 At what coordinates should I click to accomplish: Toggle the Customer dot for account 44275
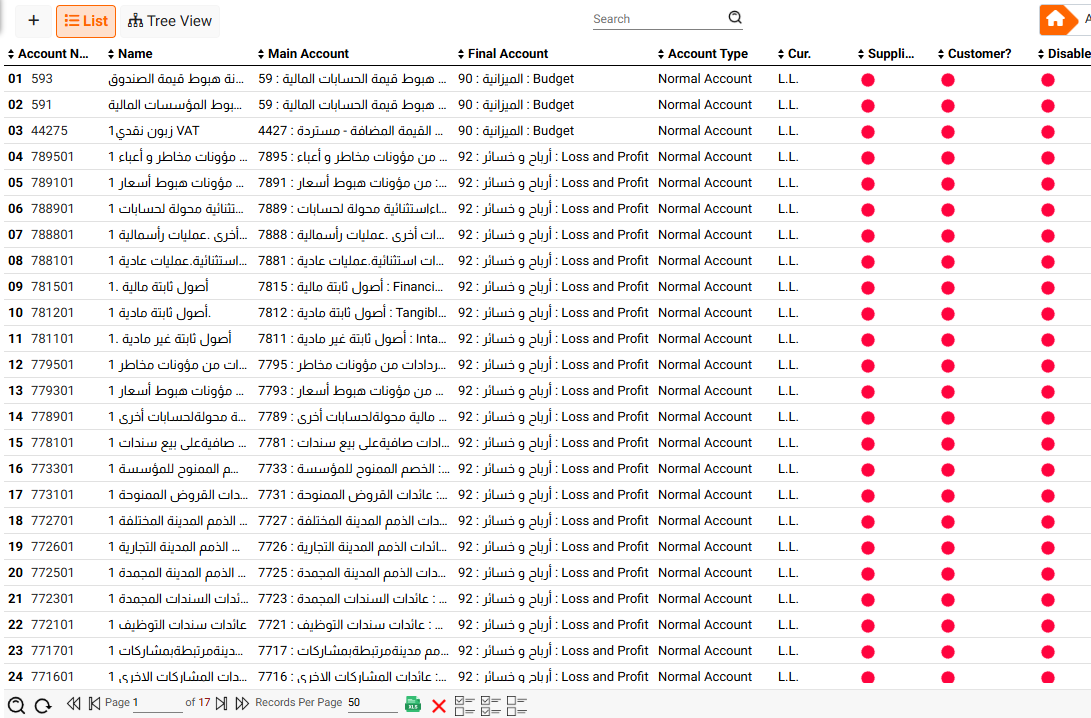[947, 130]
